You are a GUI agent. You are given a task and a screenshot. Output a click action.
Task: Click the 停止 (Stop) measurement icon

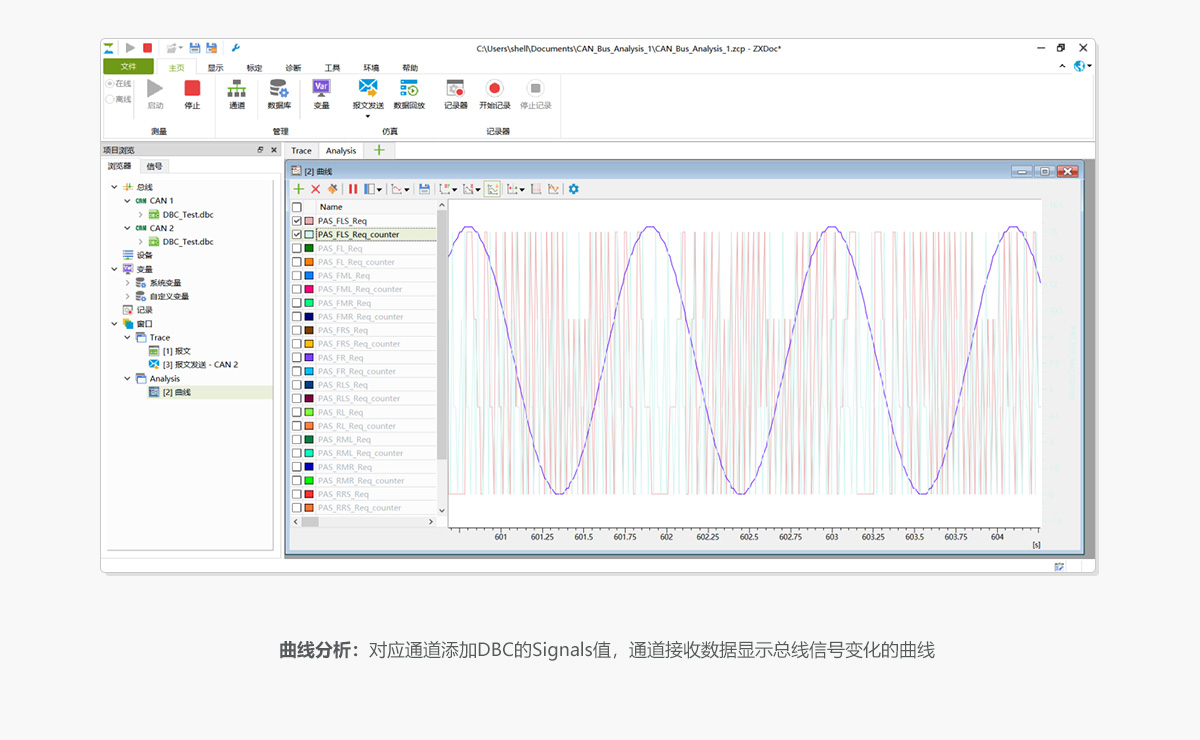click(192, 89)
